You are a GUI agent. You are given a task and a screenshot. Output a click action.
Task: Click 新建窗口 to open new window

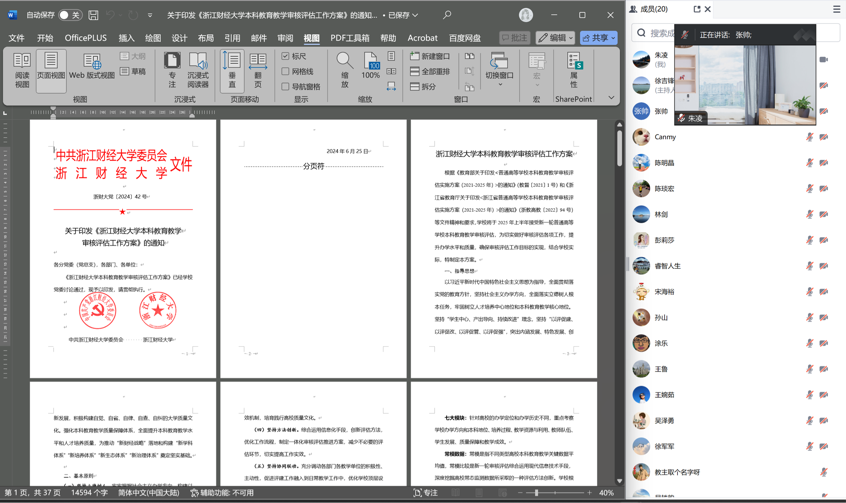[430, 57]
